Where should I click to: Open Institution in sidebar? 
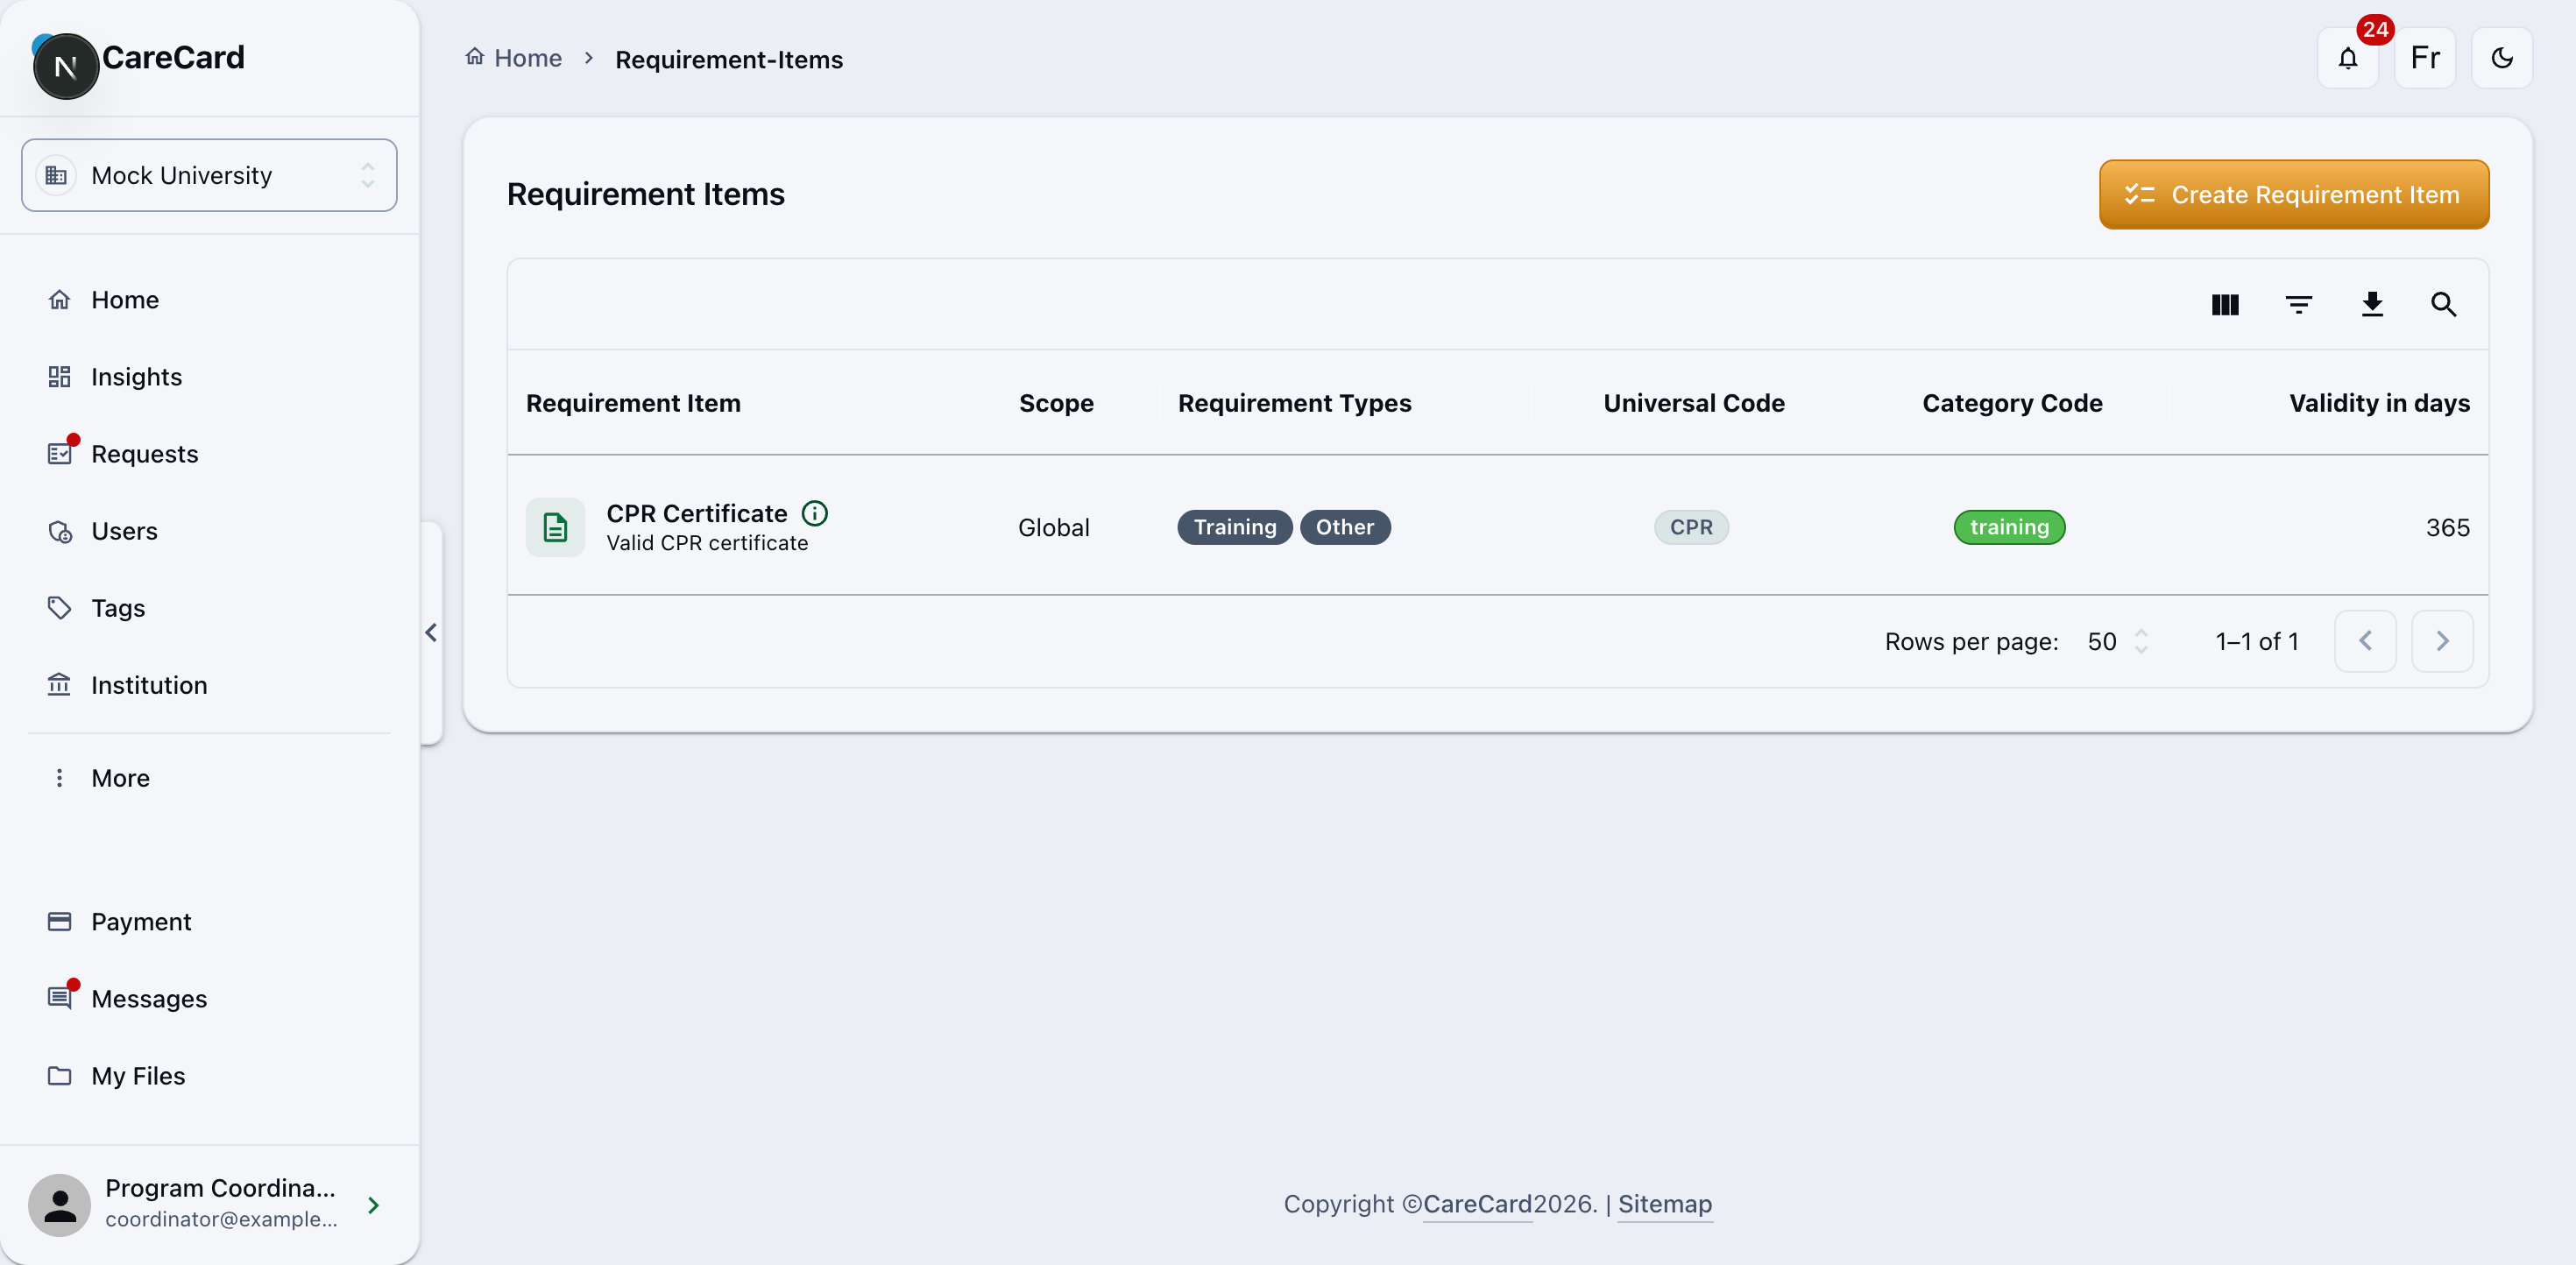coord(209,685)
